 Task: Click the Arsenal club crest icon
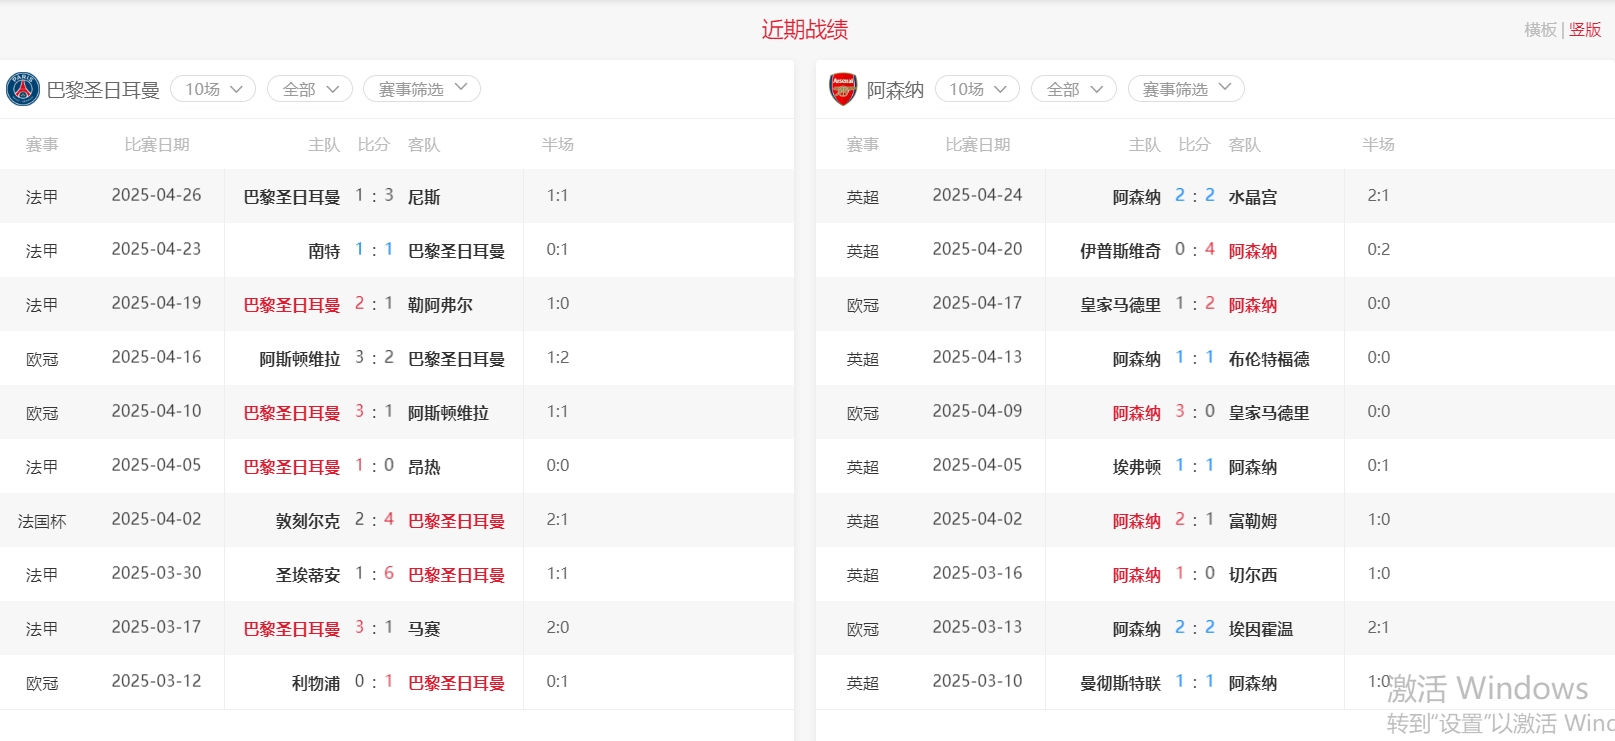pyautogui.click(x=843, y=89)
